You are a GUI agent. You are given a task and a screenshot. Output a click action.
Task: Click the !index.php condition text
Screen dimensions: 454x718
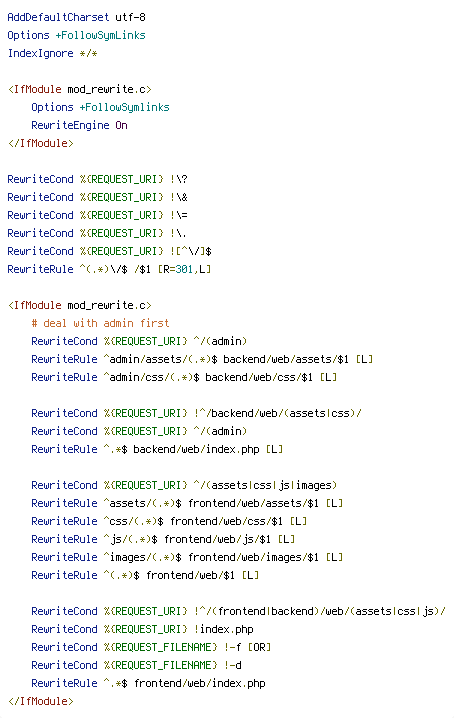(224, 629)
